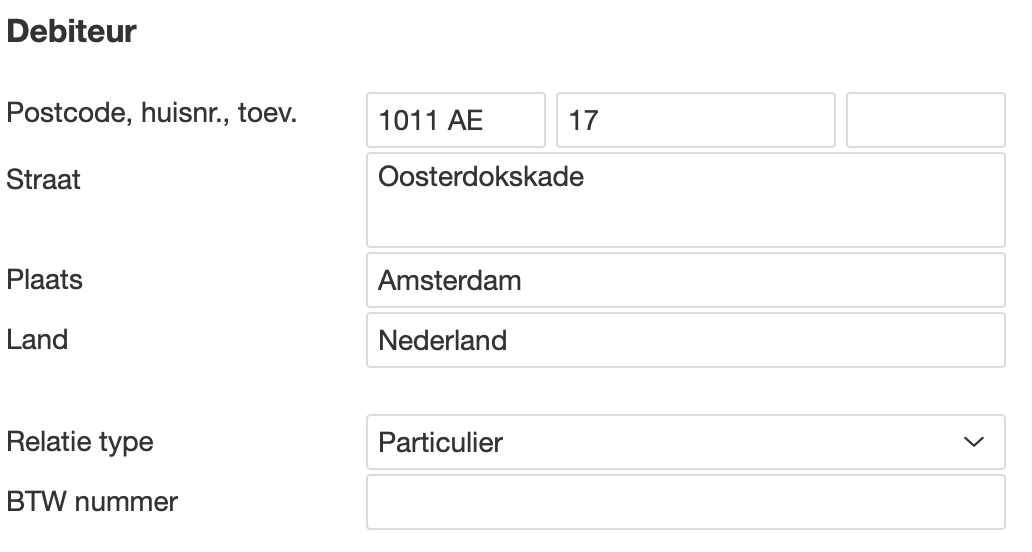Click the Particulier selected value text
The image size is (1032, 552).
(440, 442)
